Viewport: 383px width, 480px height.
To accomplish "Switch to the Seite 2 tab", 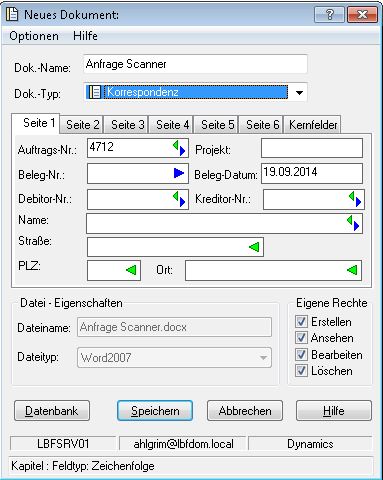I will [82, 125].
